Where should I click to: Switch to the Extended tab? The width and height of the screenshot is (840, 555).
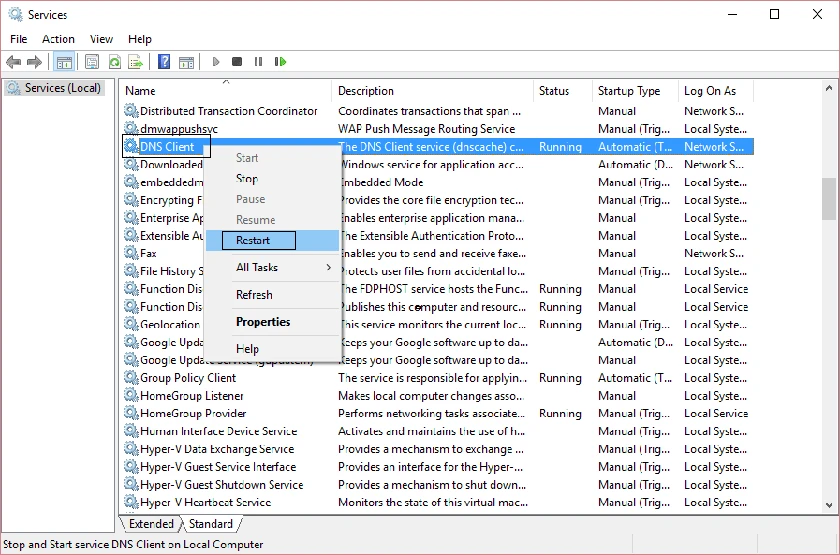151,523
